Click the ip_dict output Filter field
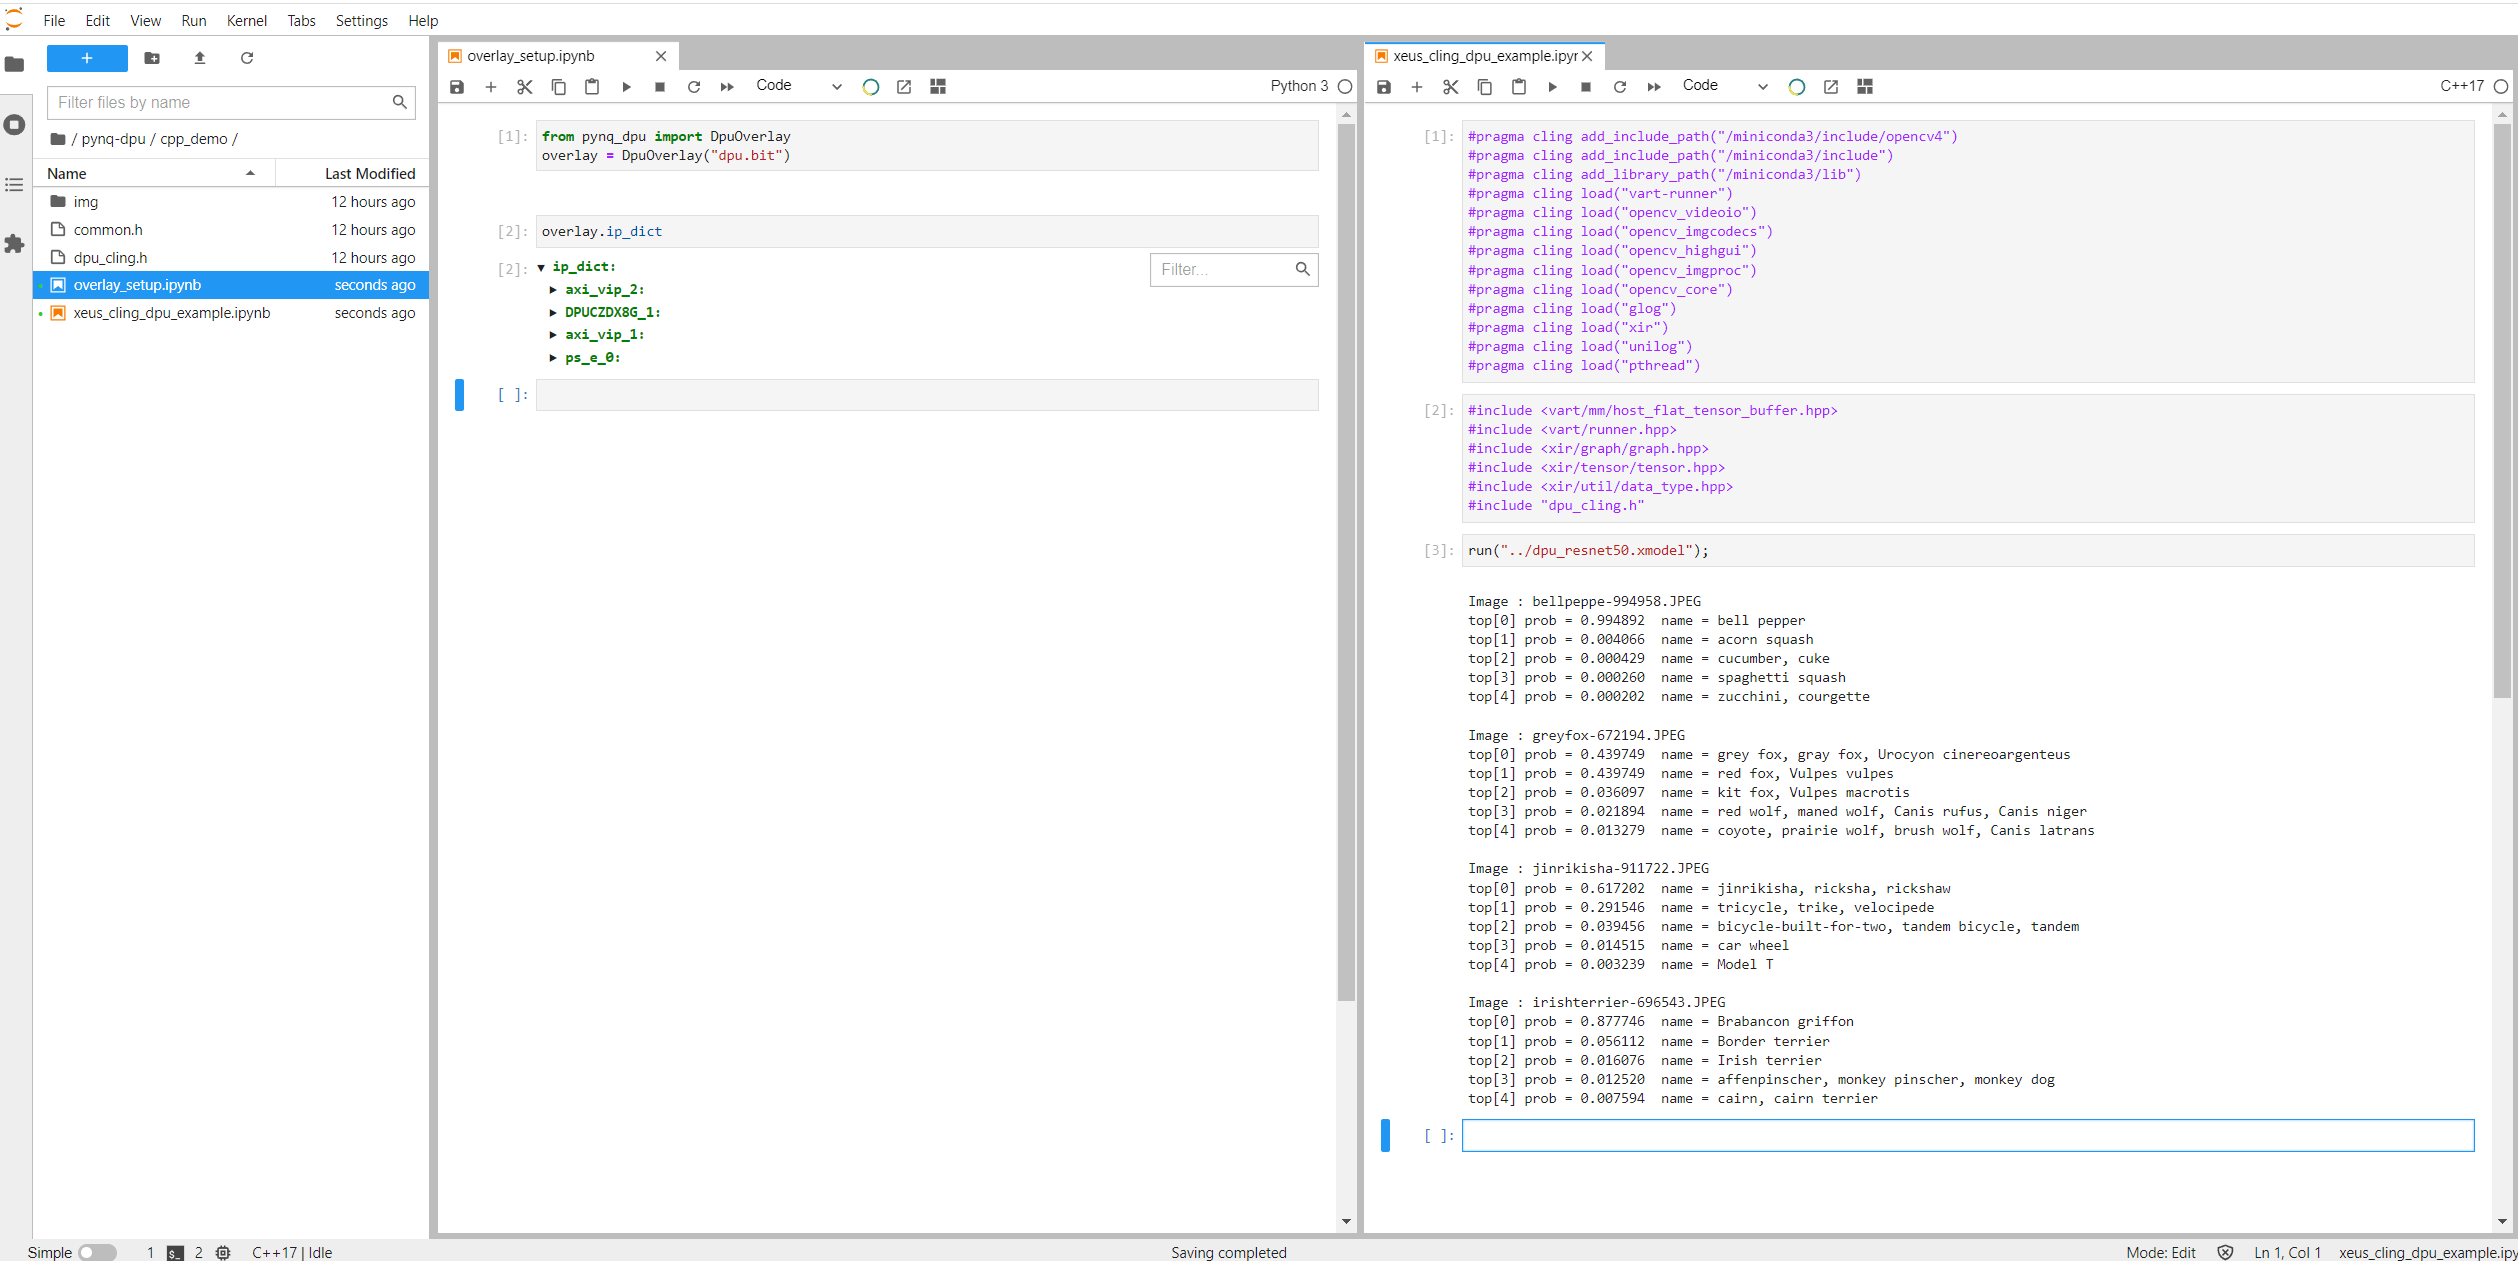This screenshot has height=1261, width=2518. pos(1234,269)
